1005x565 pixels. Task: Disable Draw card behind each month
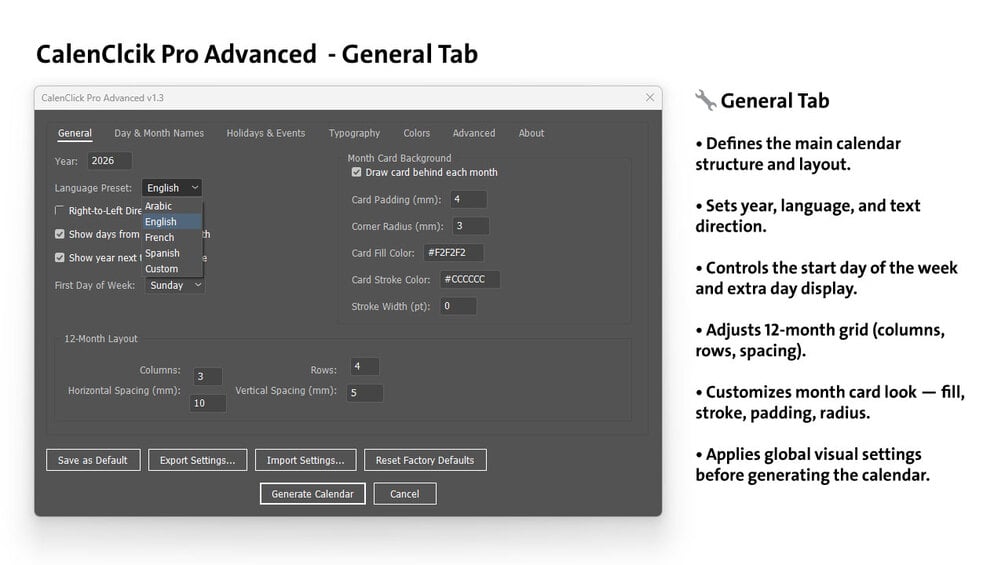point(356,172)
